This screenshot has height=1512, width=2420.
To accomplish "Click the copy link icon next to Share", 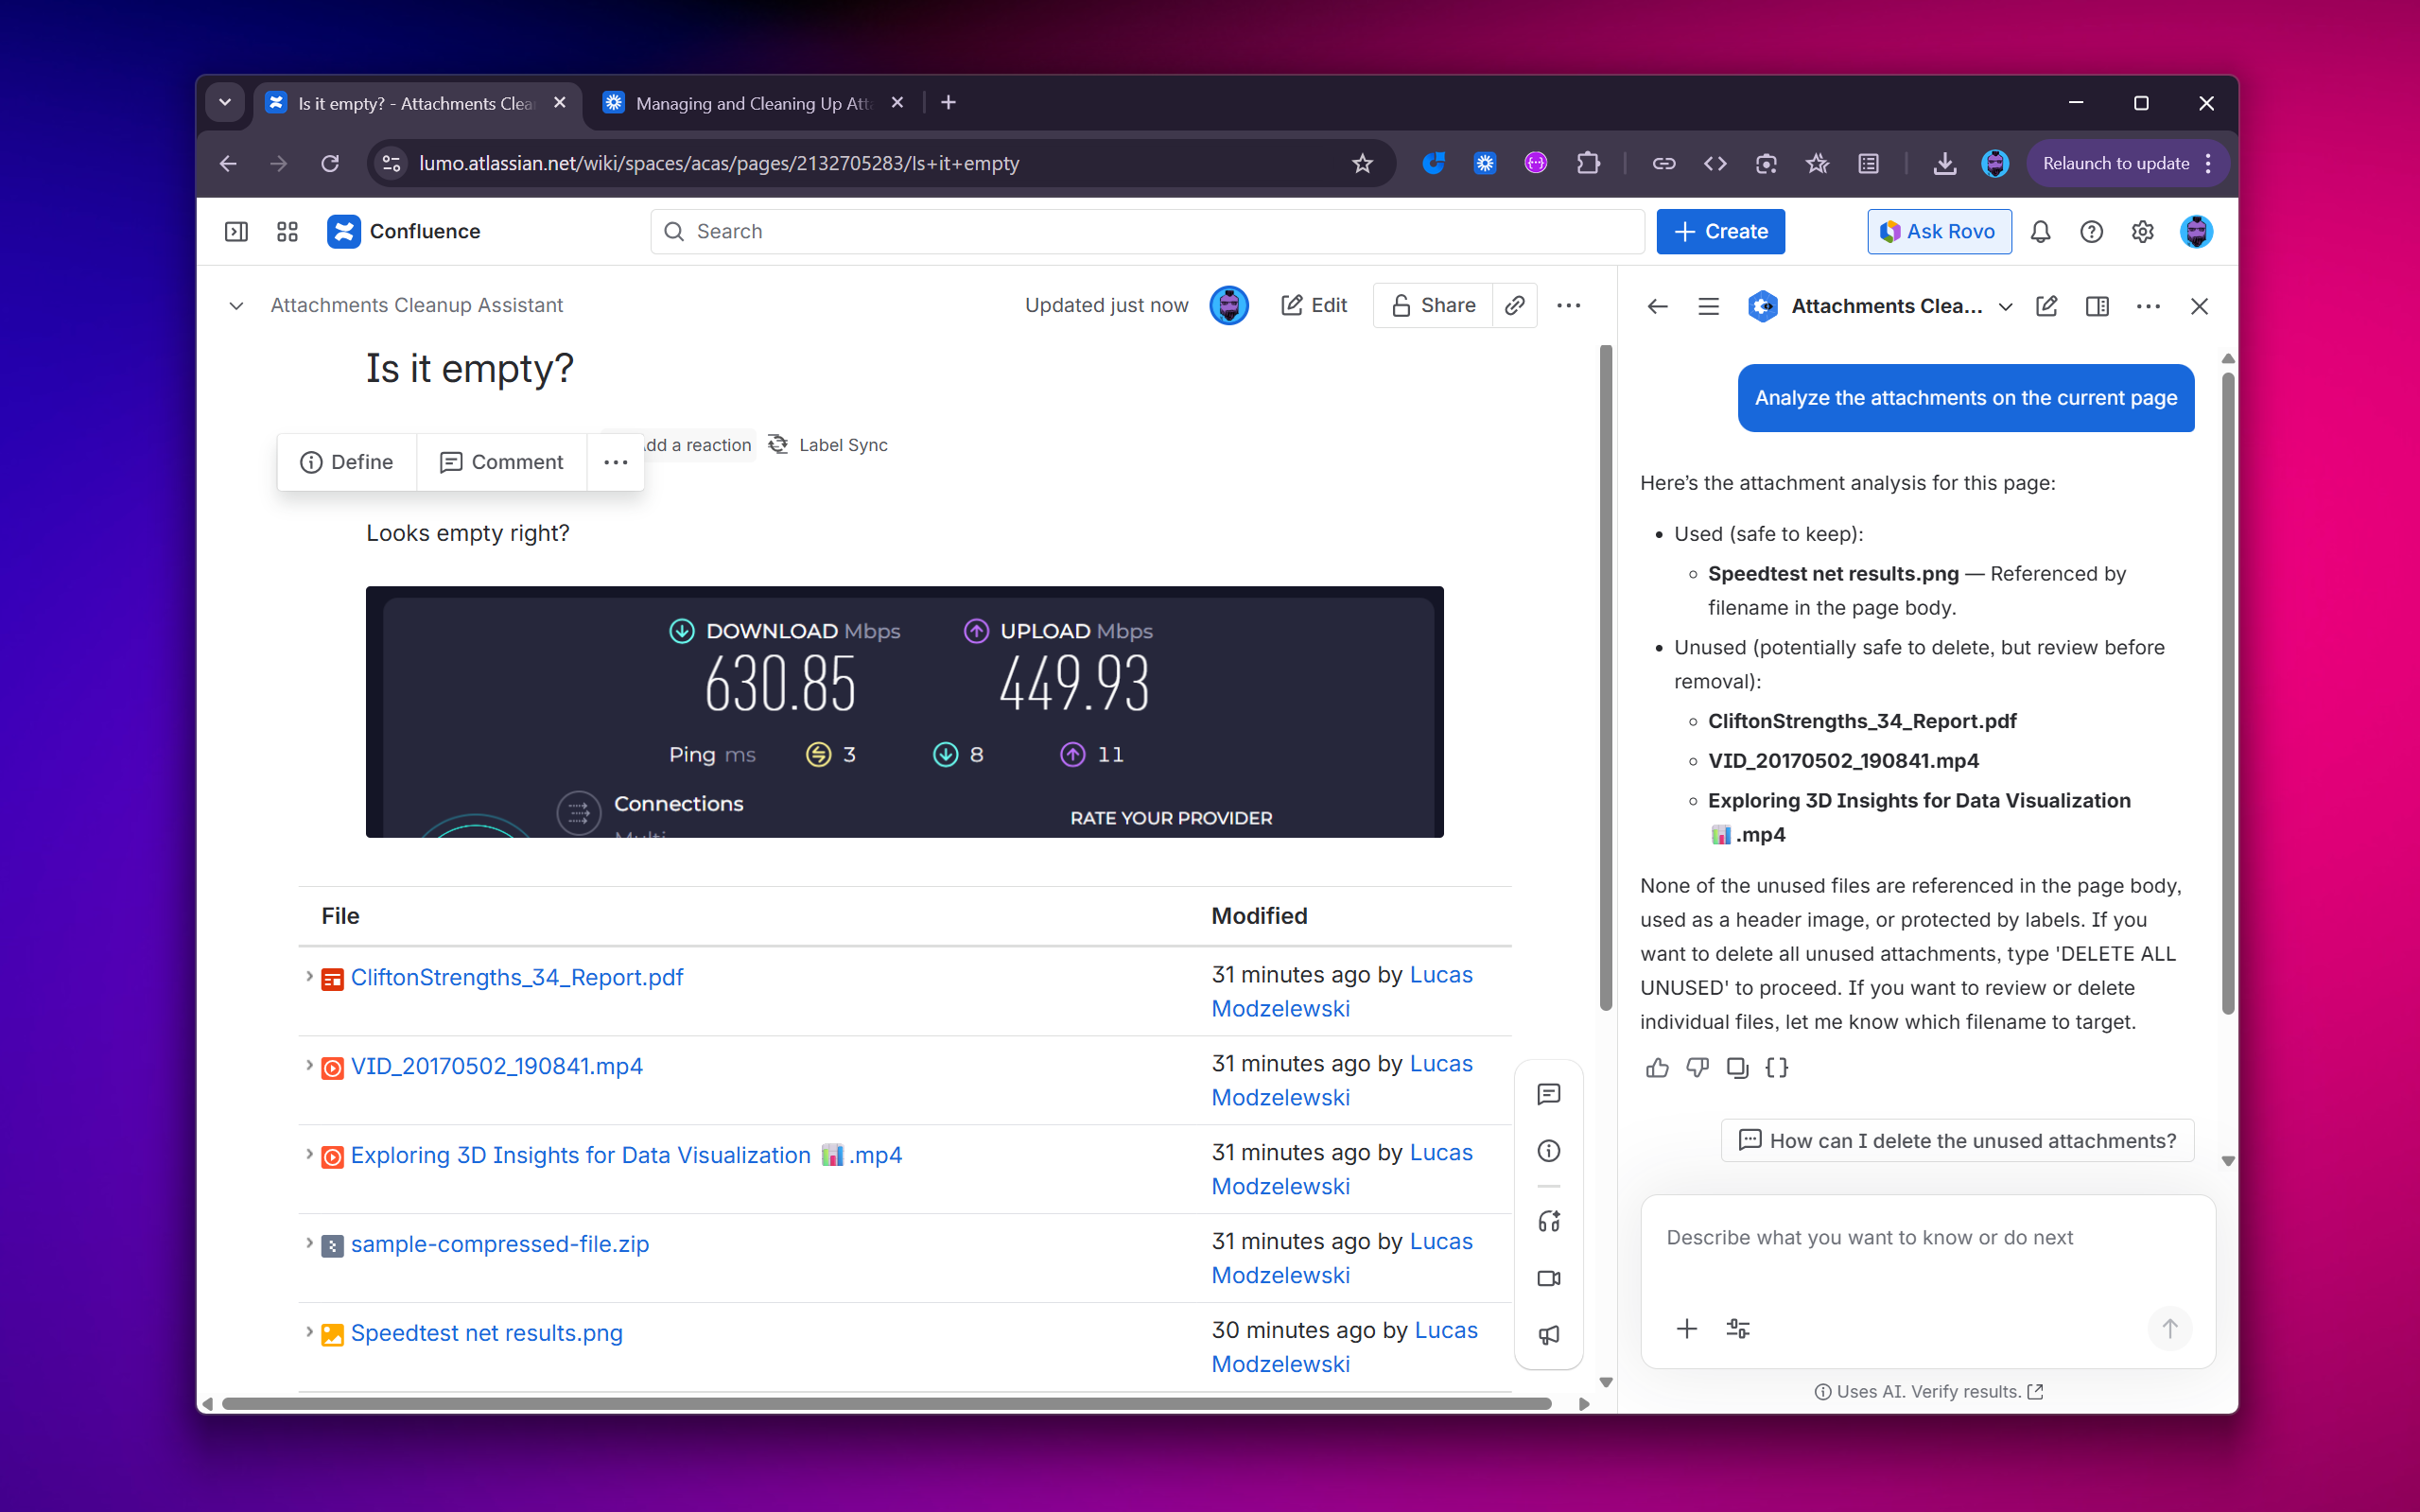I will click(1514, 305).
